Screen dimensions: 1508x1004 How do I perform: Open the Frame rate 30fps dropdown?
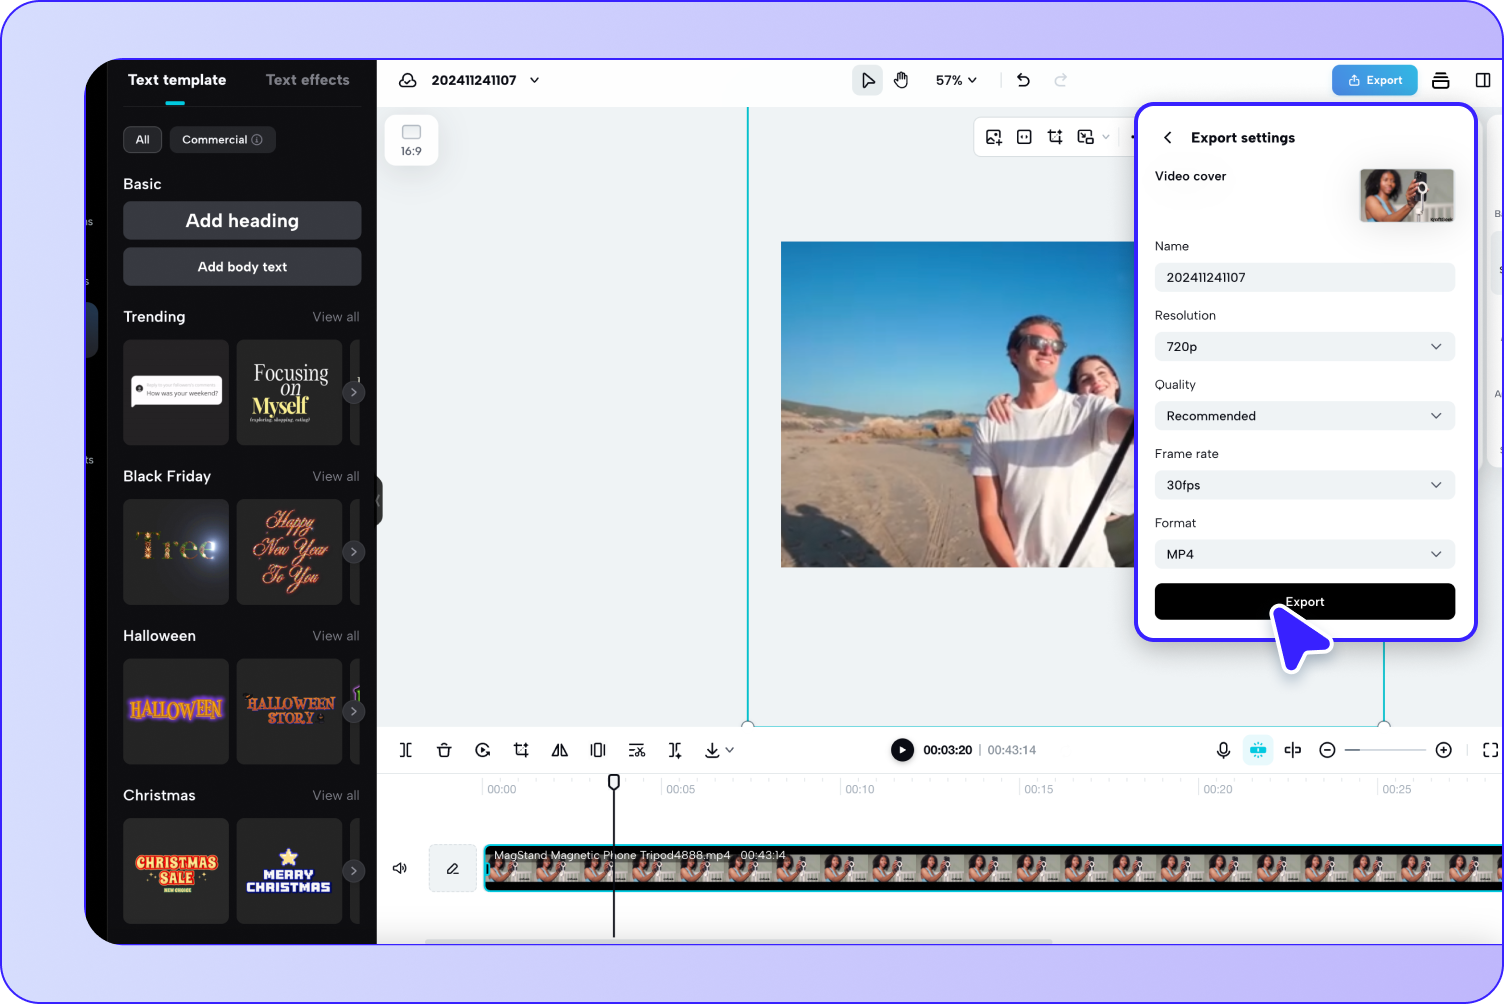[1304, 485]
